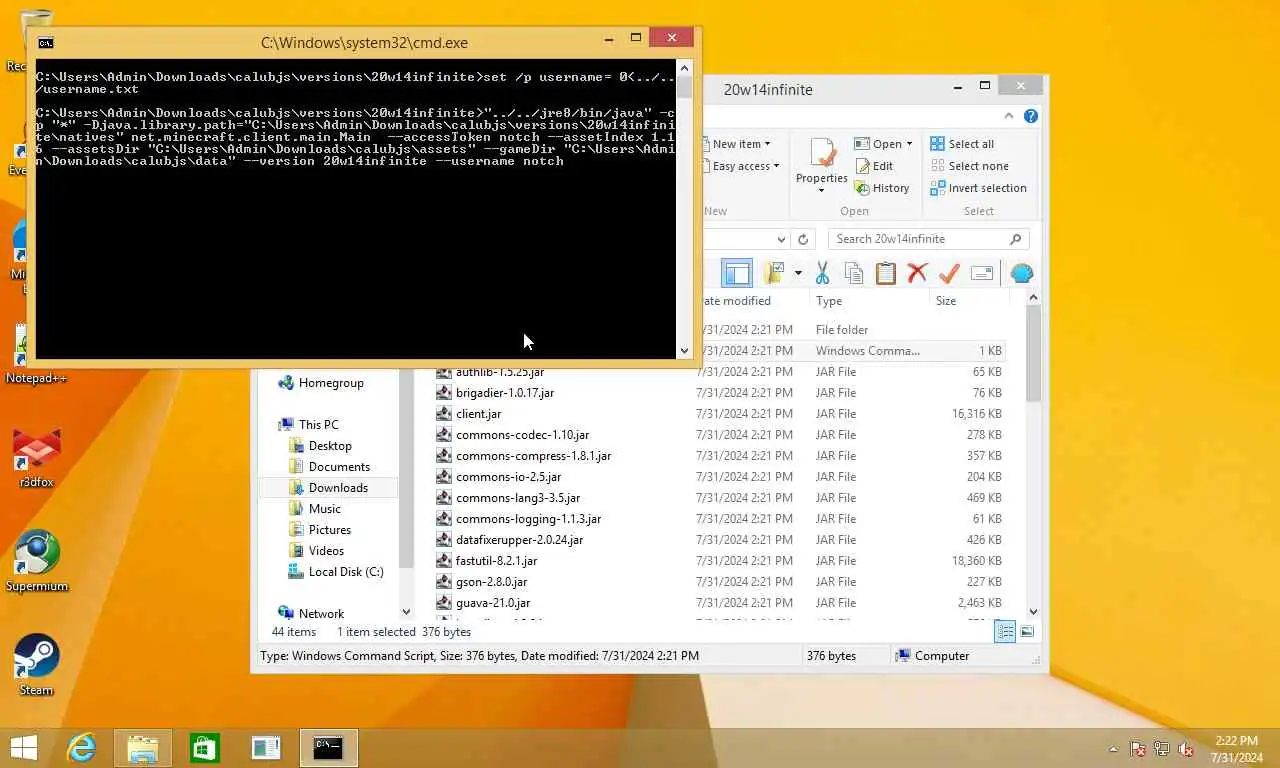The image size is (1280, 768).
Task: Click the Copy pages icon in Explorer toolbar
Action: (x=853, y=273)
